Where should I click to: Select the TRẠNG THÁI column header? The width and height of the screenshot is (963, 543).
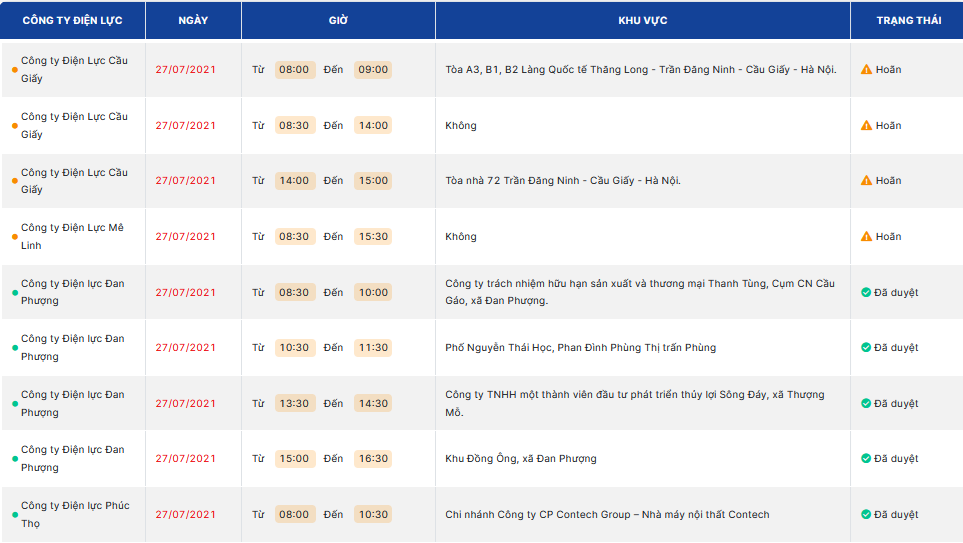908,20
